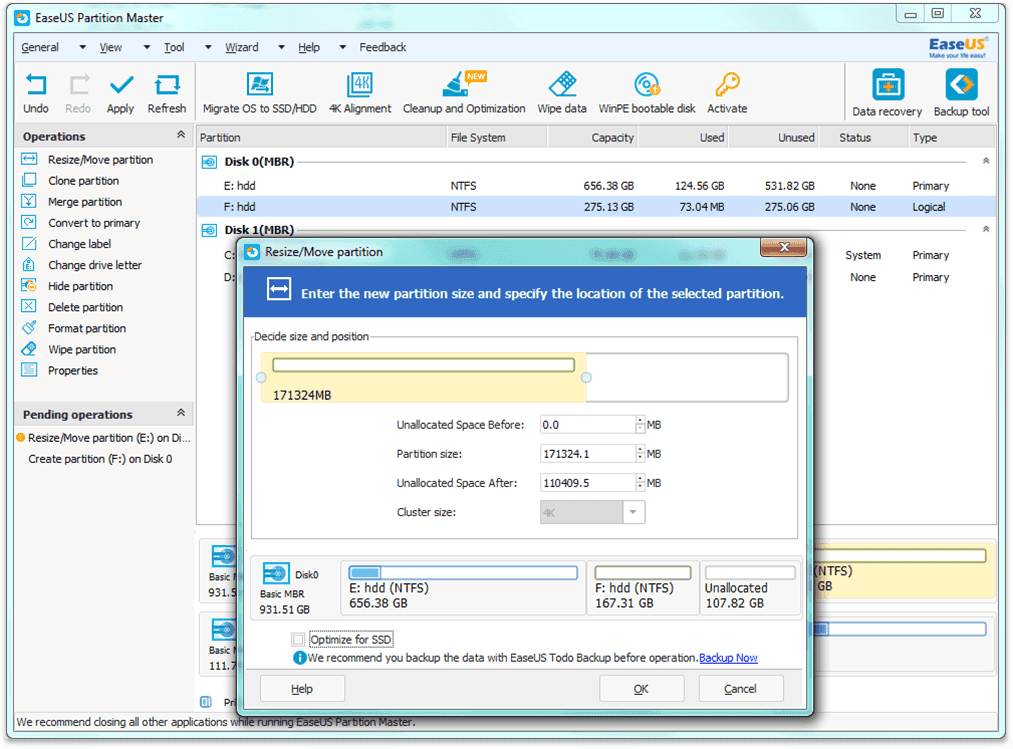Select Change label operation

[x=79, y=244]
